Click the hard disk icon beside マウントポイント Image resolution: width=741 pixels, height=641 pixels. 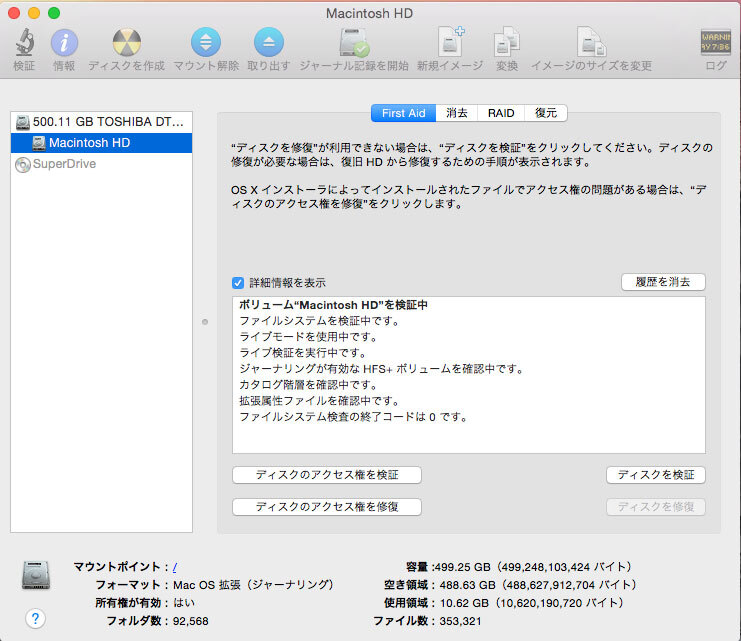36,575
